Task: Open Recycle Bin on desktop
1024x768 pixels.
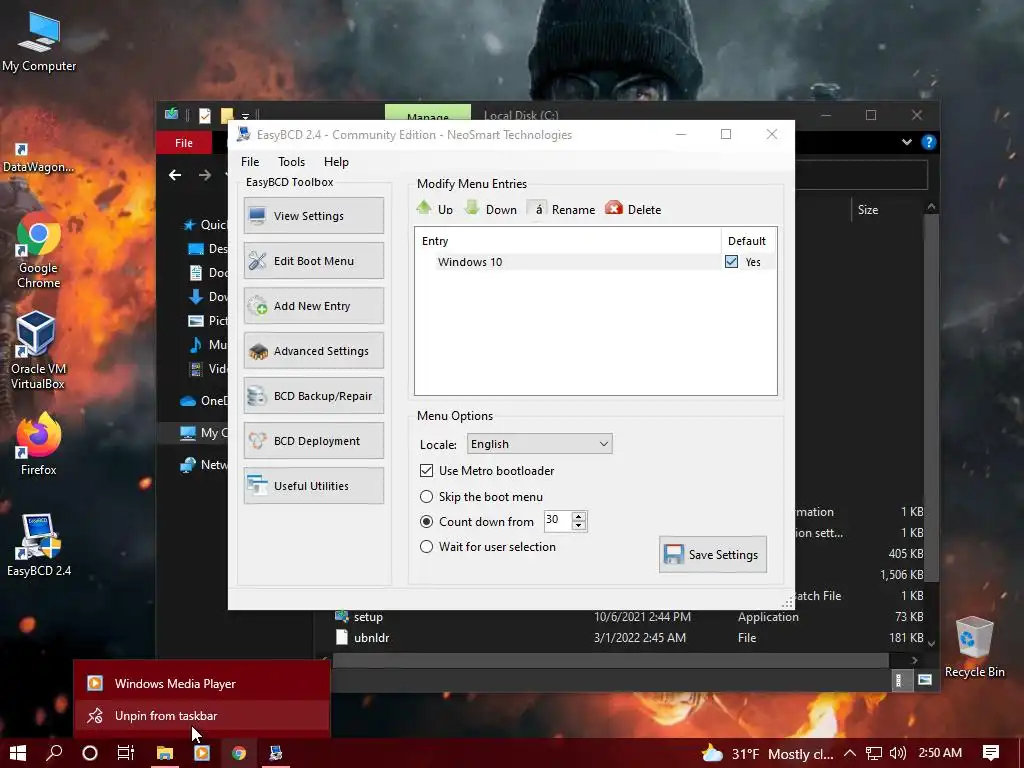Action: (x=974, y=647)
